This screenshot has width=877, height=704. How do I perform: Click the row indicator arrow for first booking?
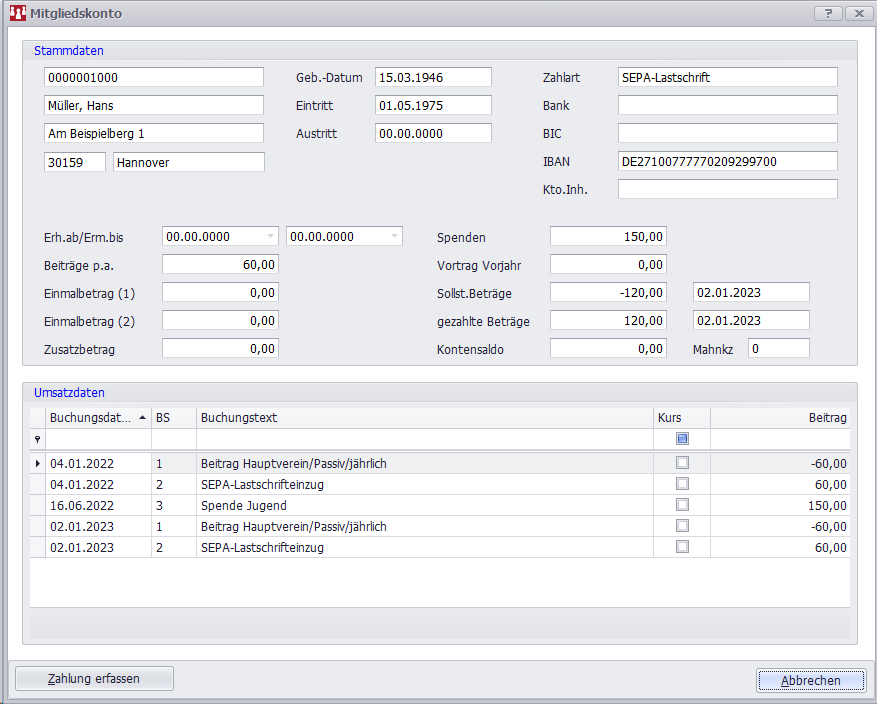point(38,463)
